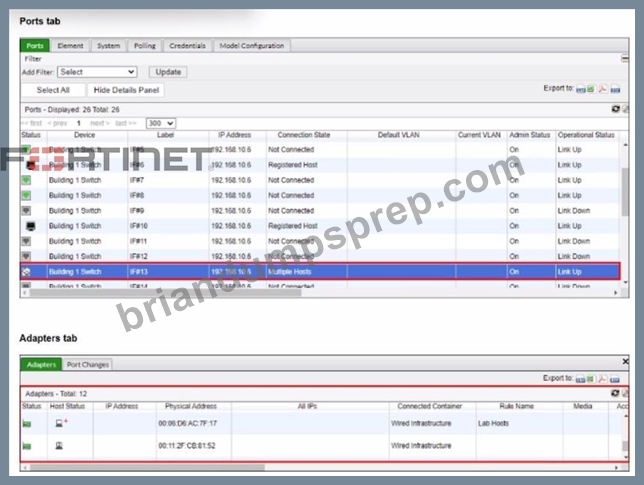The width and height of the screenshot is (644, 485).
Task: Switch to the Polling tab
Action: click(145, 46)
